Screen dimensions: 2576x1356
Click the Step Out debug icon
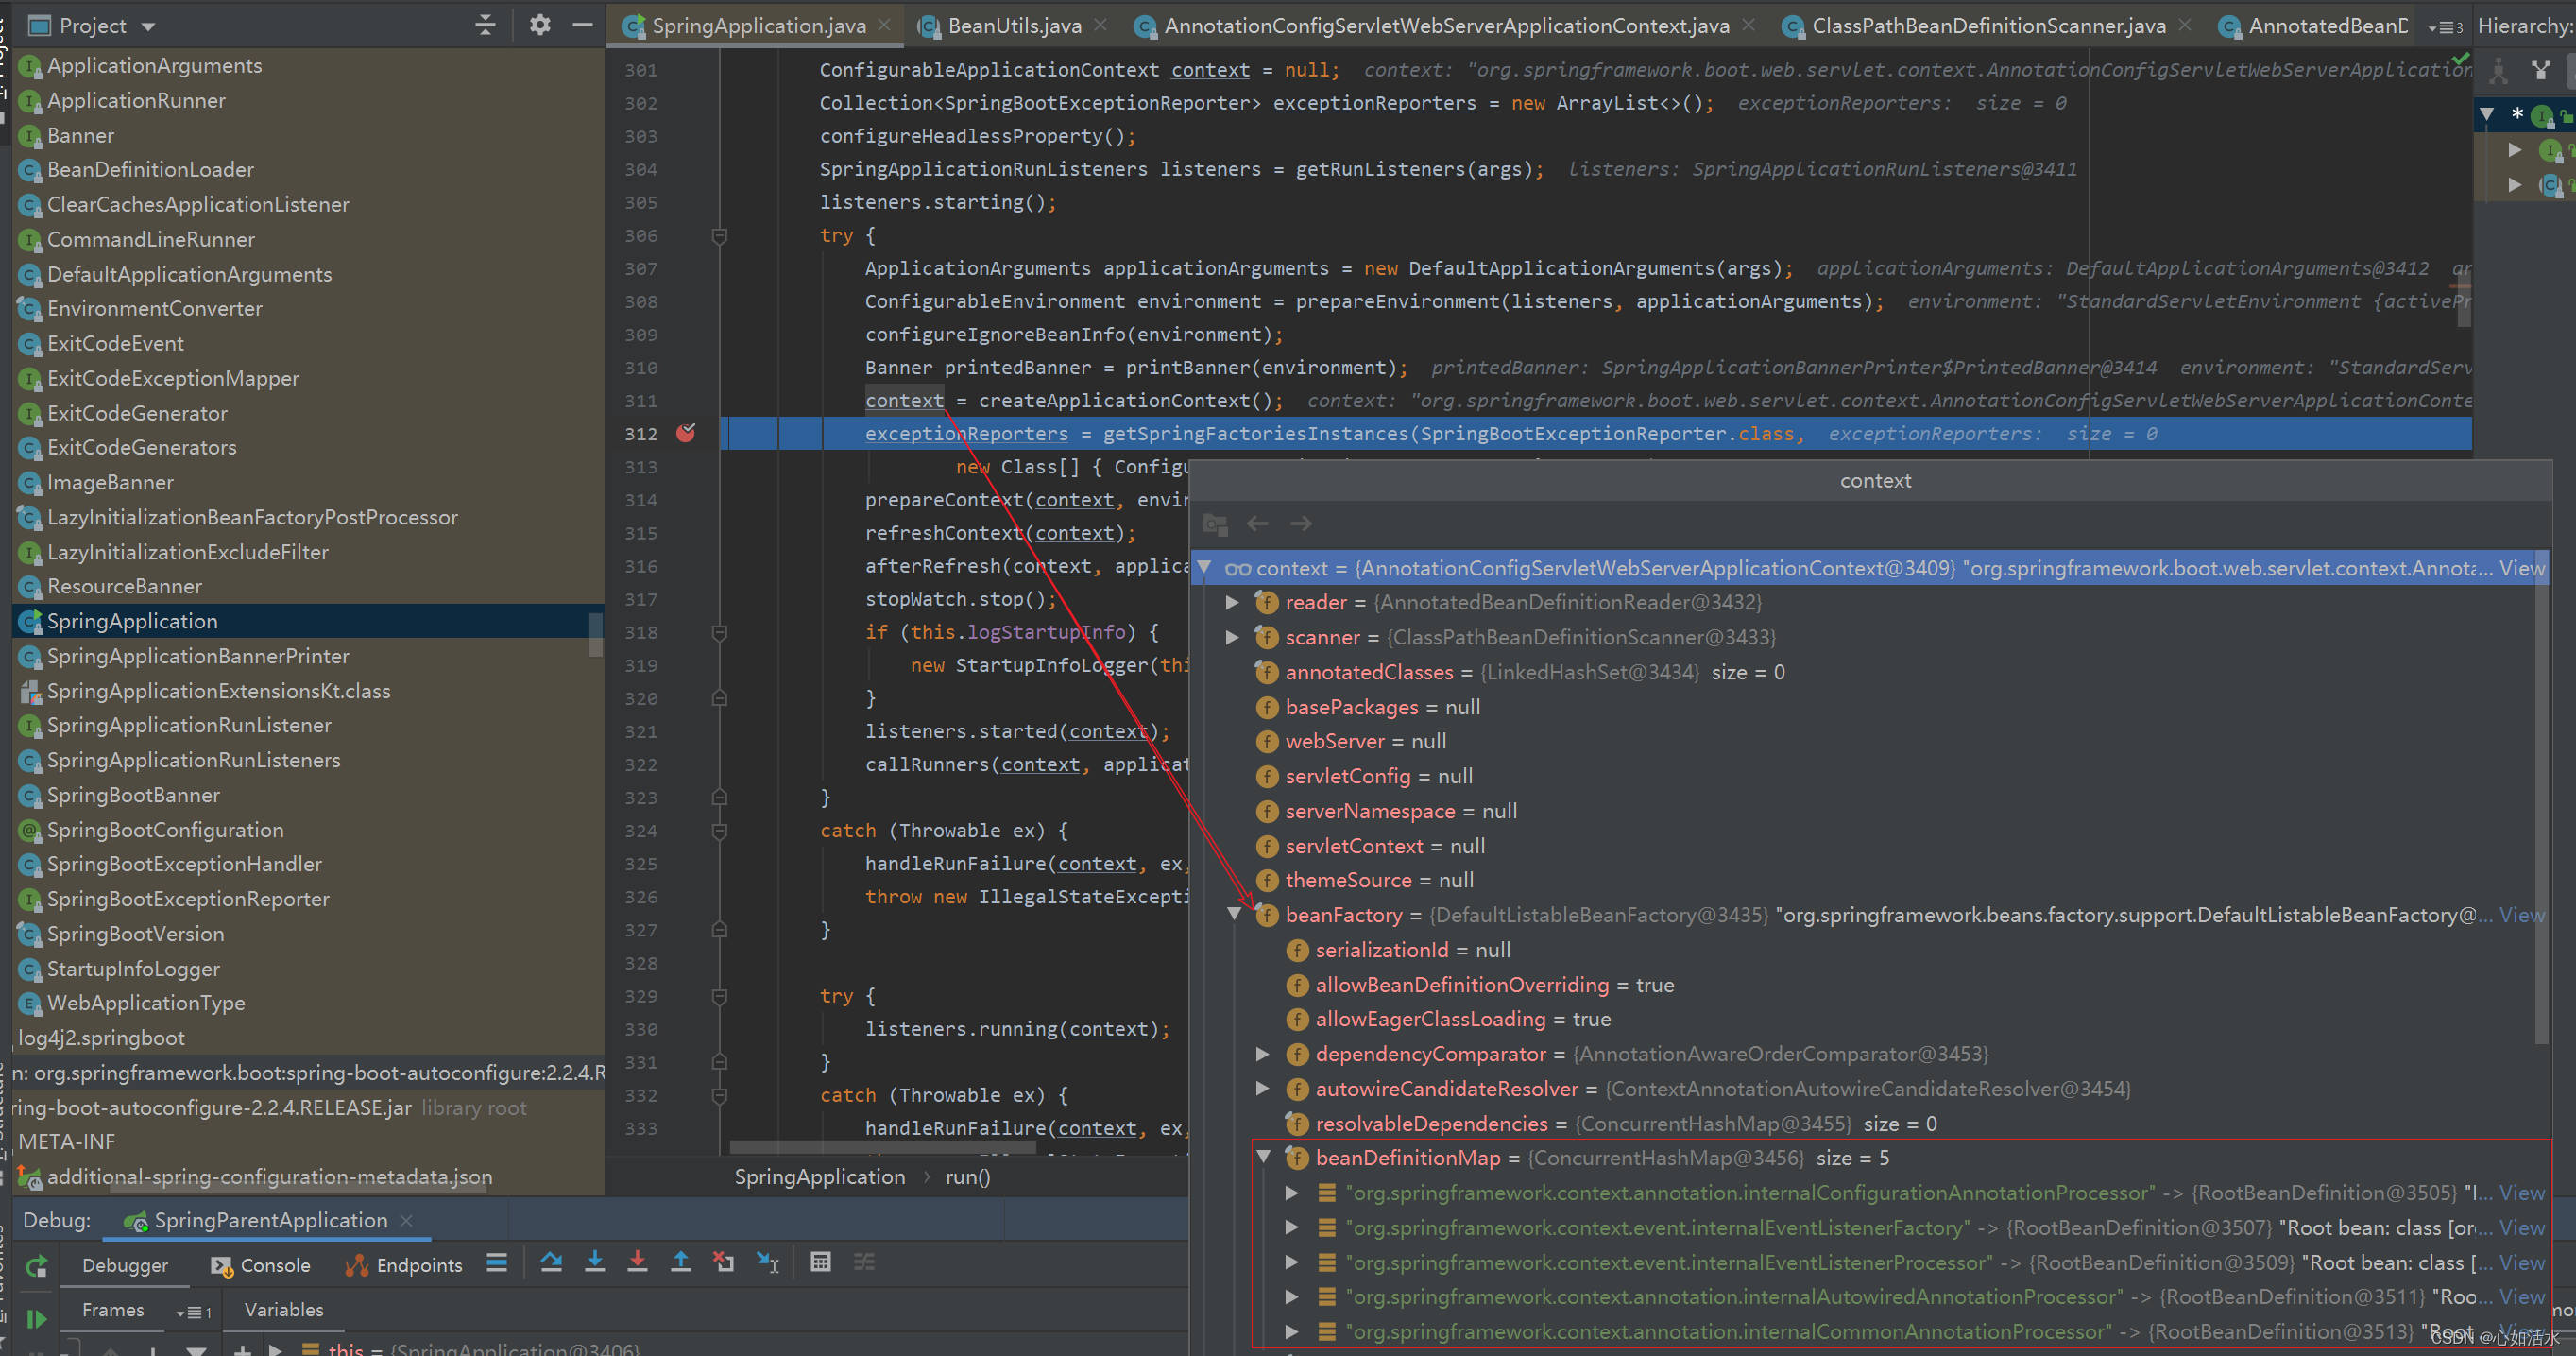(x=681, y=1263)
